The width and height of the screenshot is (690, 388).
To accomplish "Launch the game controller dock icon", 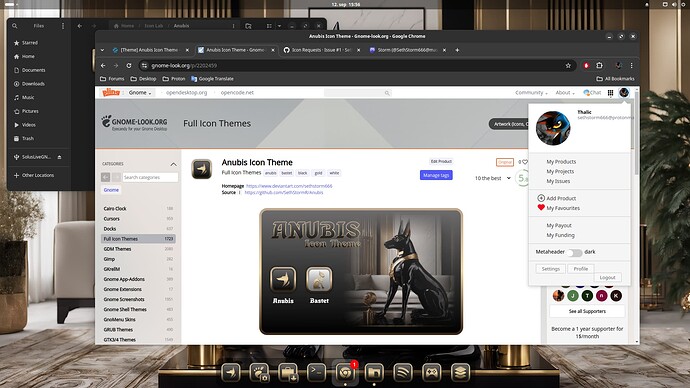I will click(432, 373).
